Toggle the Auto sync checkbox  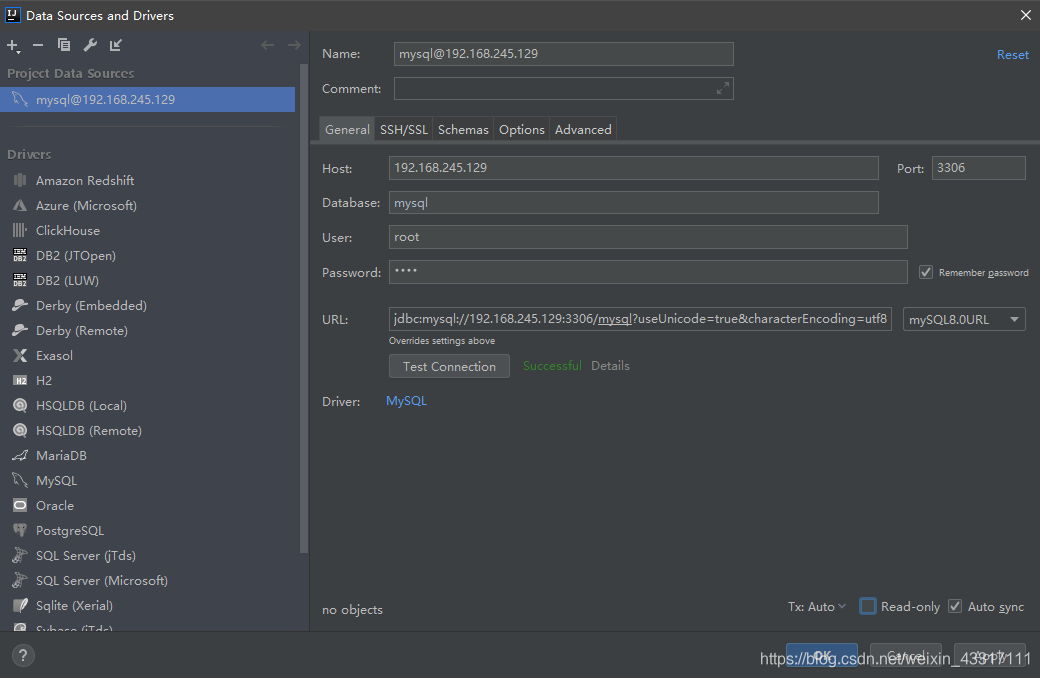[x=955, y=606]
